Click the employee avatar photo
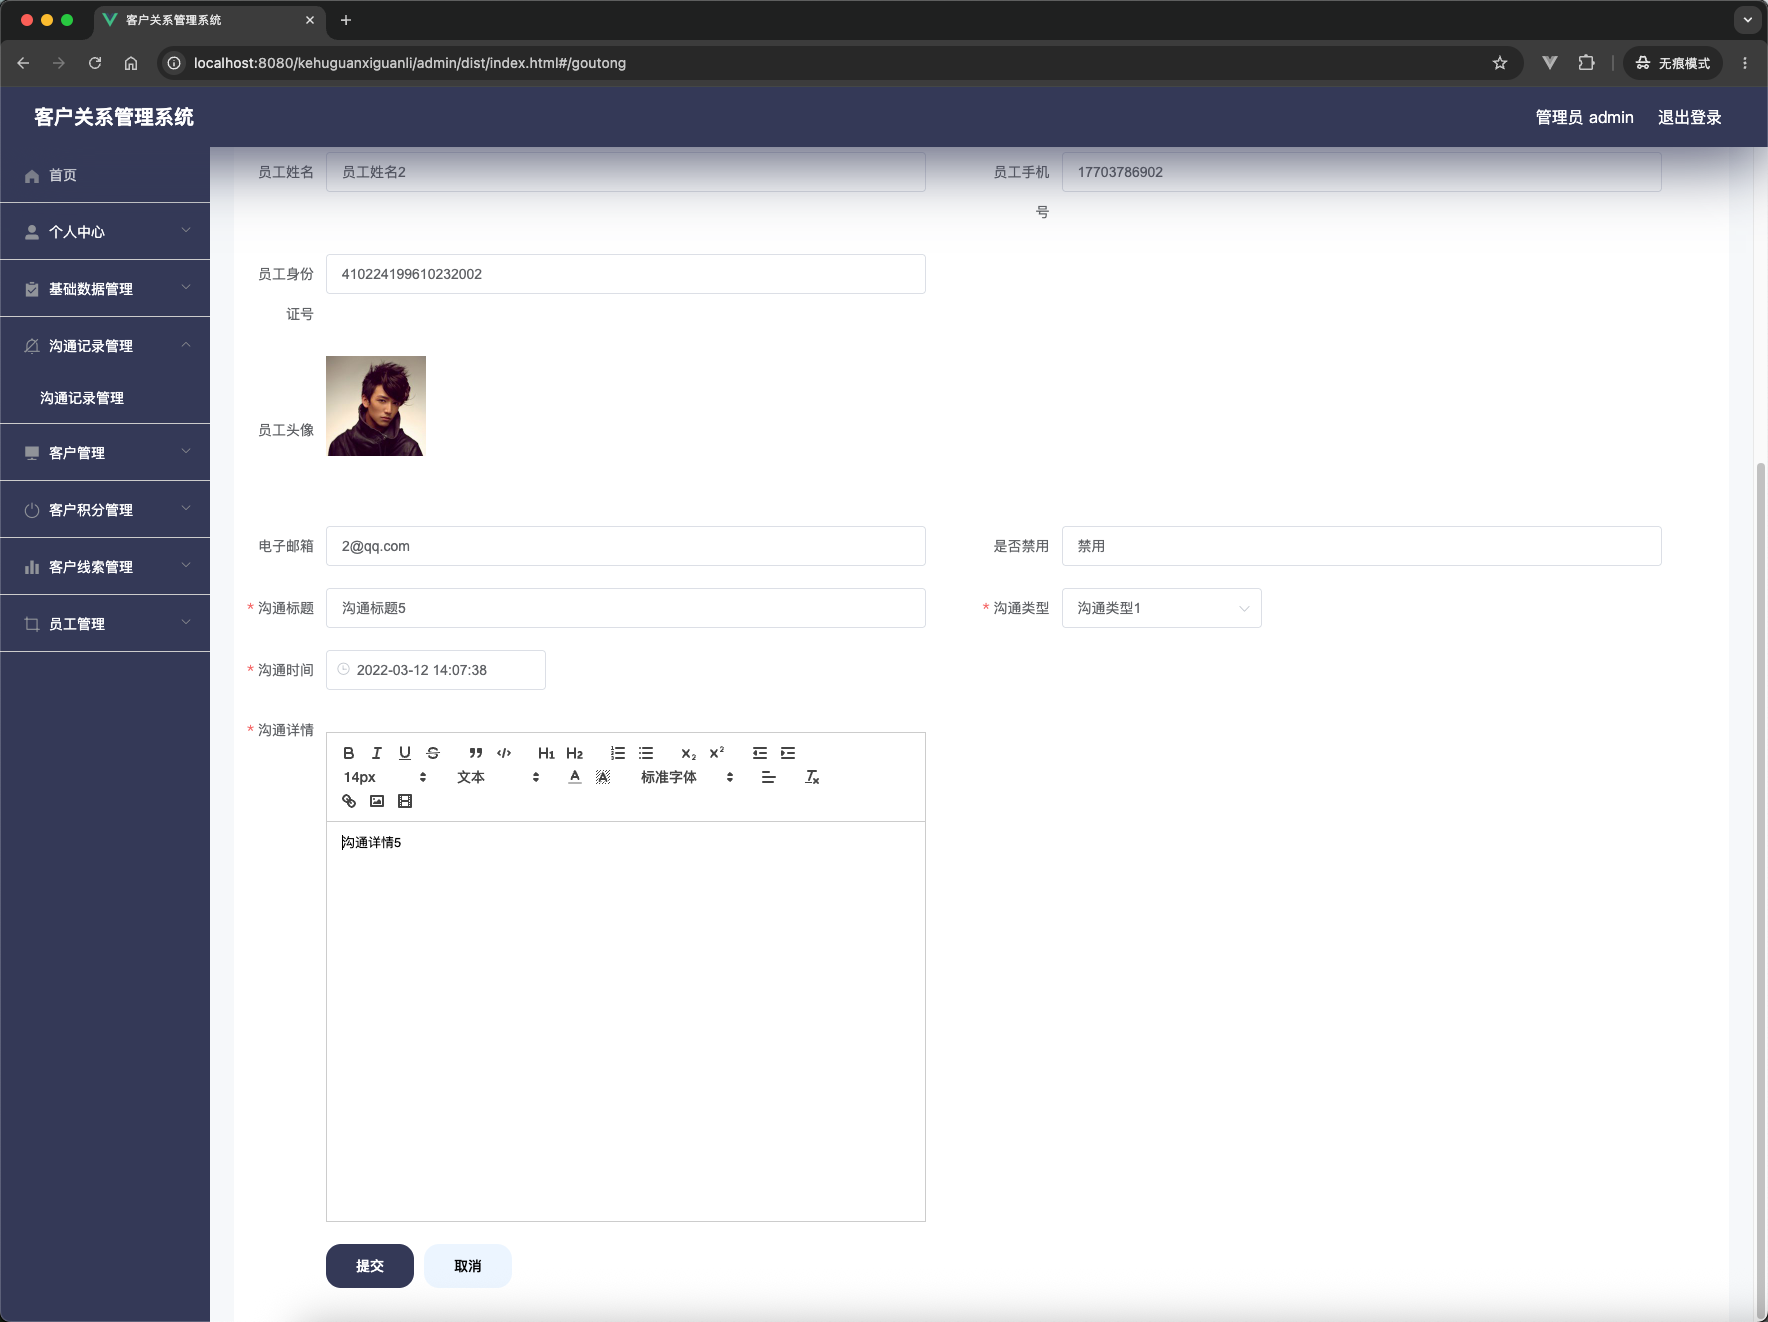Image resolution: width=1768 pixels, height=1322 pixels. pos(376,406)
